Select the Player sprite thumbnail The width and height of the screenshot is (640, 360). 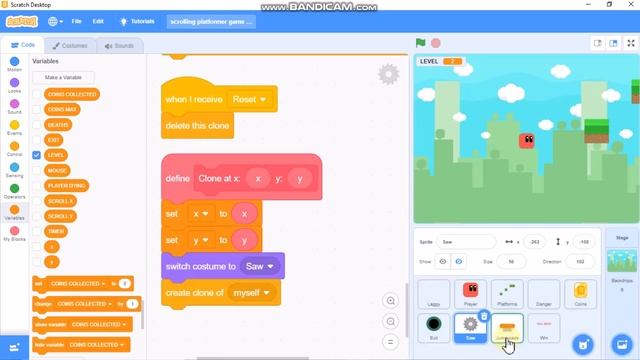tap(470, 294)
